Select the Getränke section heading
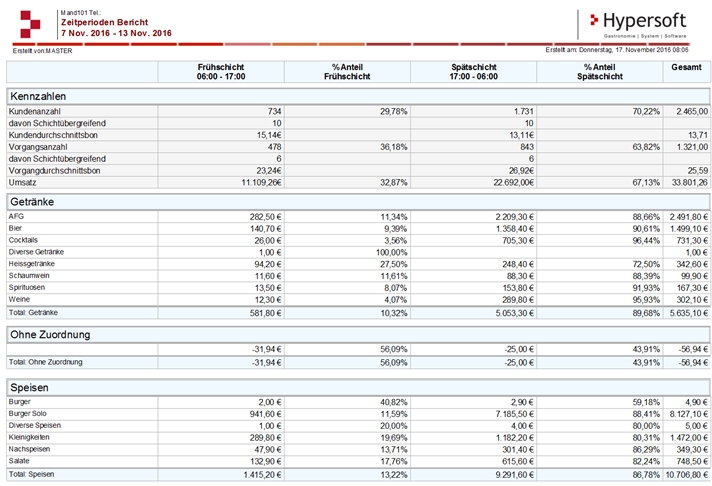712x486 pixels. (32, 202)
